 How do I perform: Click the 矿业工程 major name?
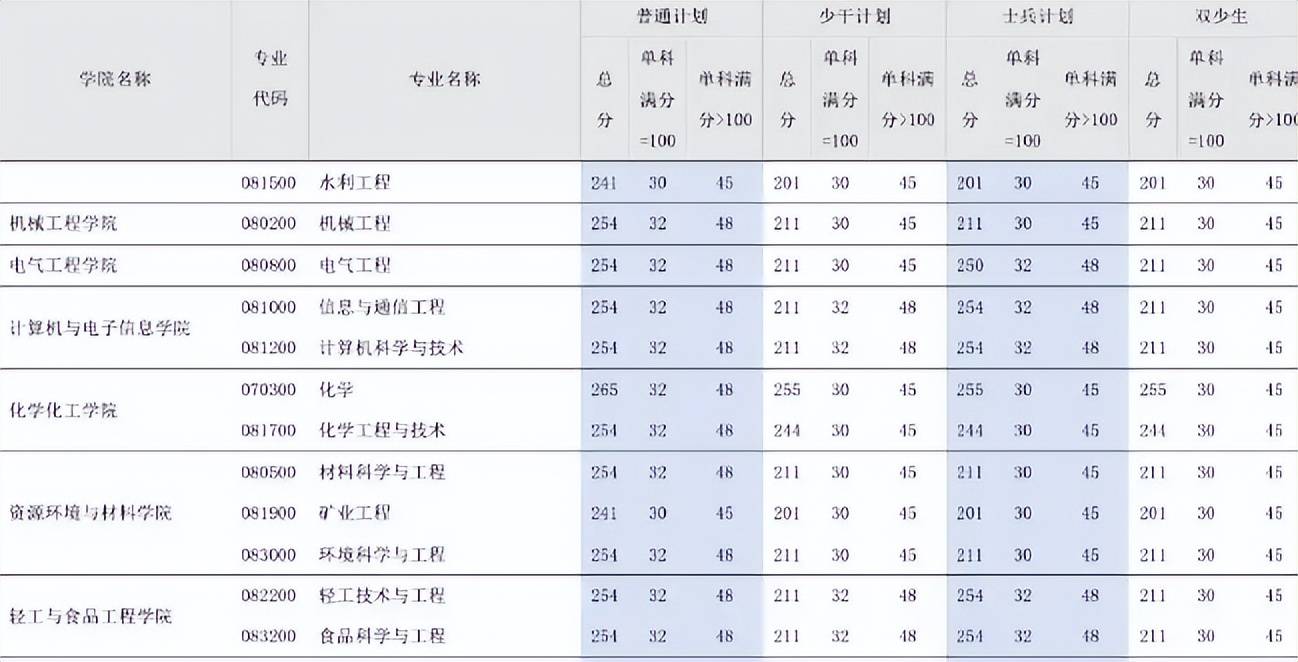(354, 513)
